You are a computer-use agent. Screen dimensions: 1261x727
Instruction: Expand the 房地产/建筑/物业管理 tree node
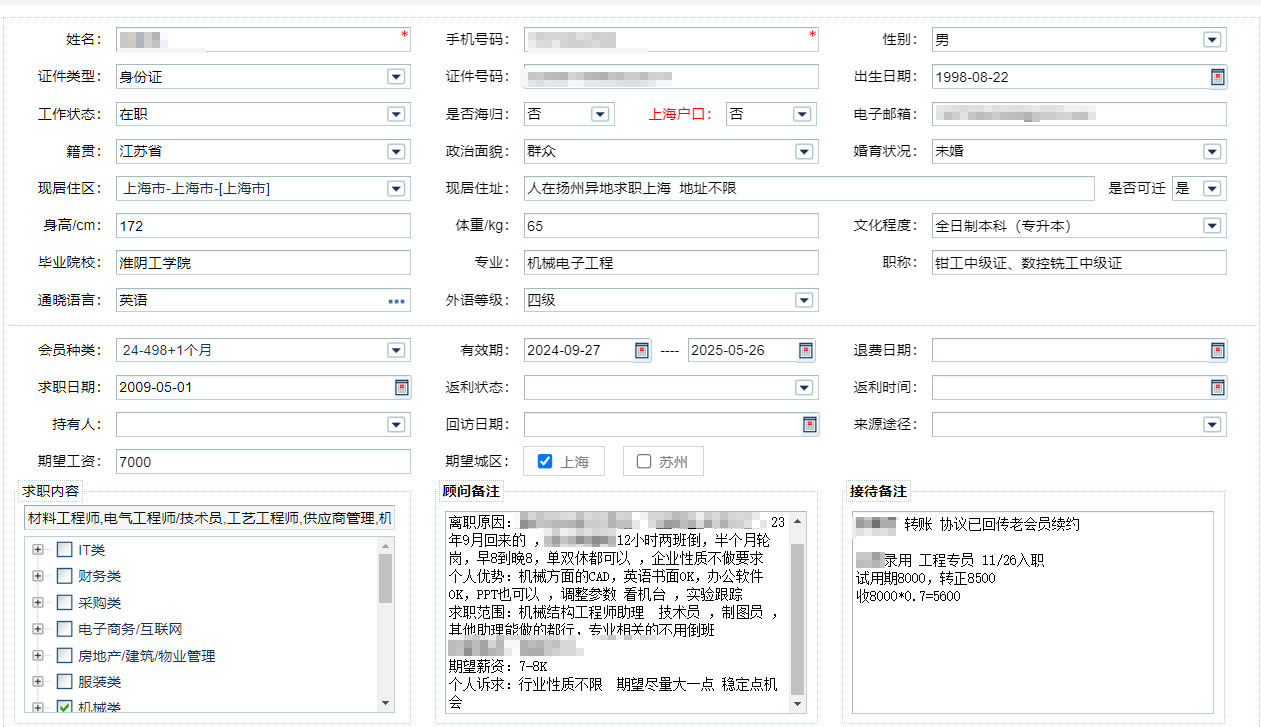tap(38, 656)
